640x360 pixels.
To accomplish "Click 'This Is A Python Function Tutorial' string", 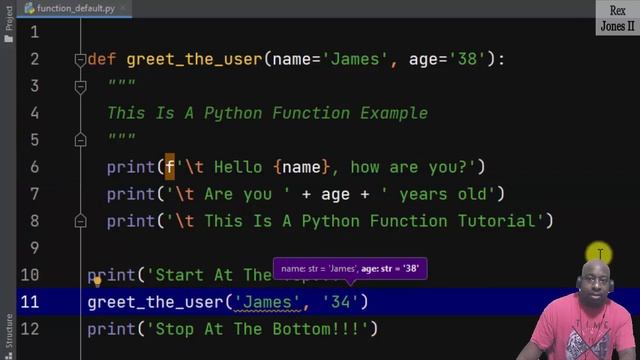I will tap(355, 221).
